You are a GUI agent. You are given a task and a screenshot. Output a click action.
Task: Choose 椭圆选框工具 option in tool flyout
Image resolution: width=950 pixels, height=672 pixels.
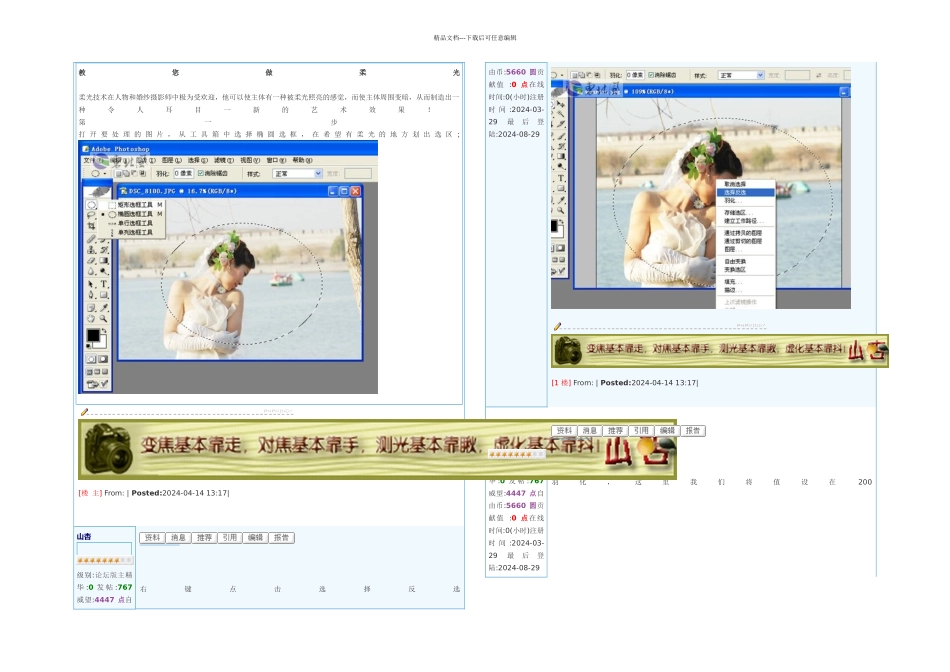134,214
